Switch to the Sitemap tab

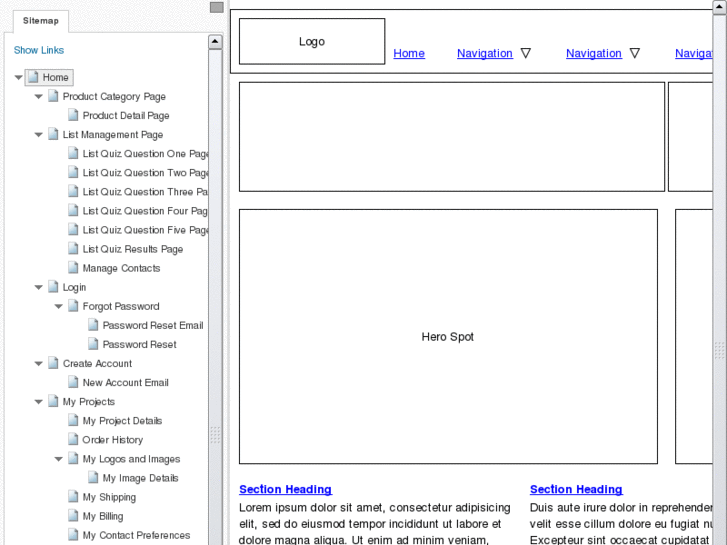coord(41,21)
